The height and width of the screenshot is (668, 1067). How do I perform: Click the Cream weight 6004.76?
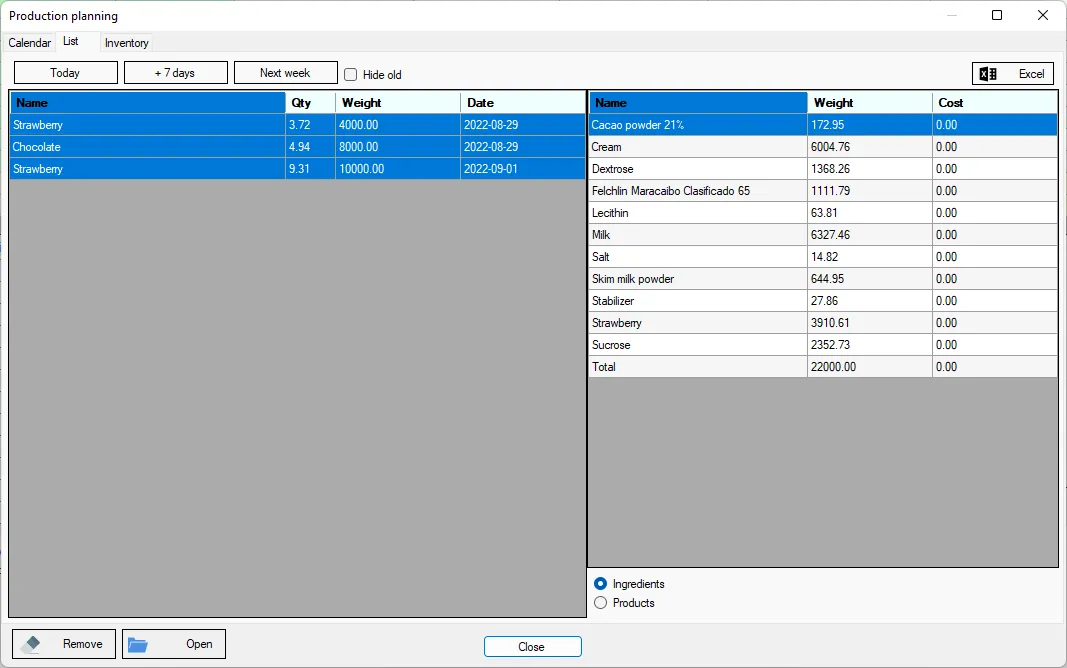coord(870,147)
